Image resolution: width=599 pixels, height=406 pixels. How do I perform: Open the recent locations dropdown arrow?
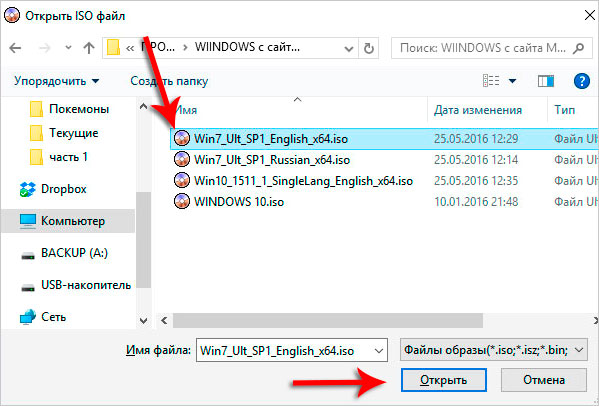(x=68, y=48)
